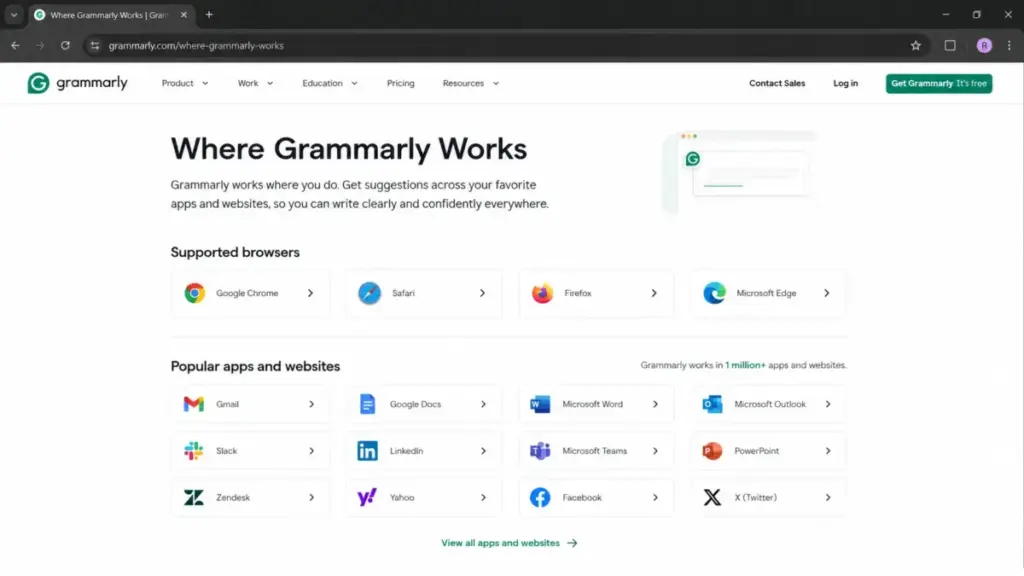Select the Slack icon
Viewport: 1024px width, 576px height.
coord(193,451)
